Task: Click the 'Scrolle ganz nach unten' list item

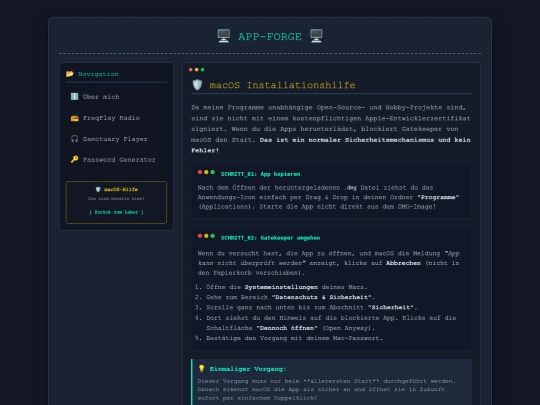Action: point(312,308)
